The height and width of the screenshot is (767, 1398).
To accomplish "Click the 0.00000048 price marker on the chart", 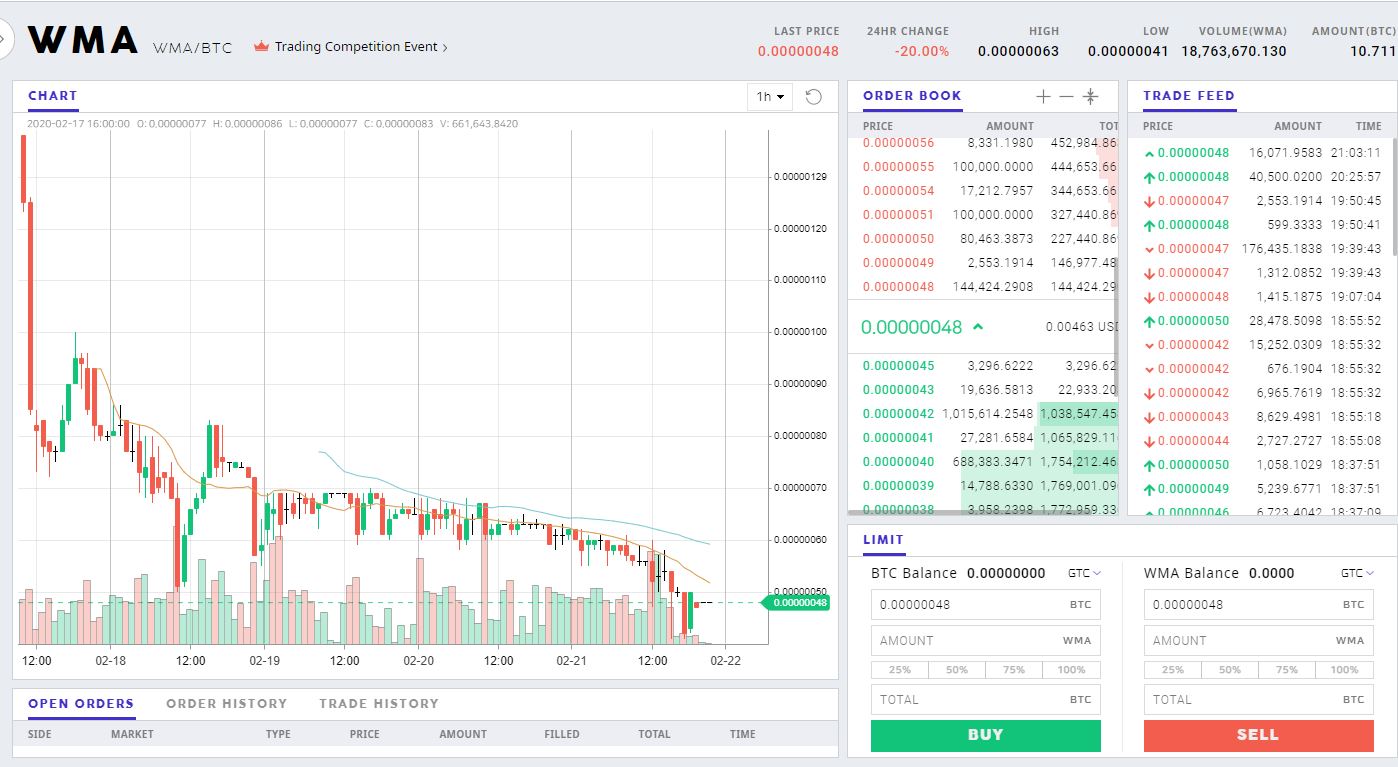I will (x=797, y=603).
